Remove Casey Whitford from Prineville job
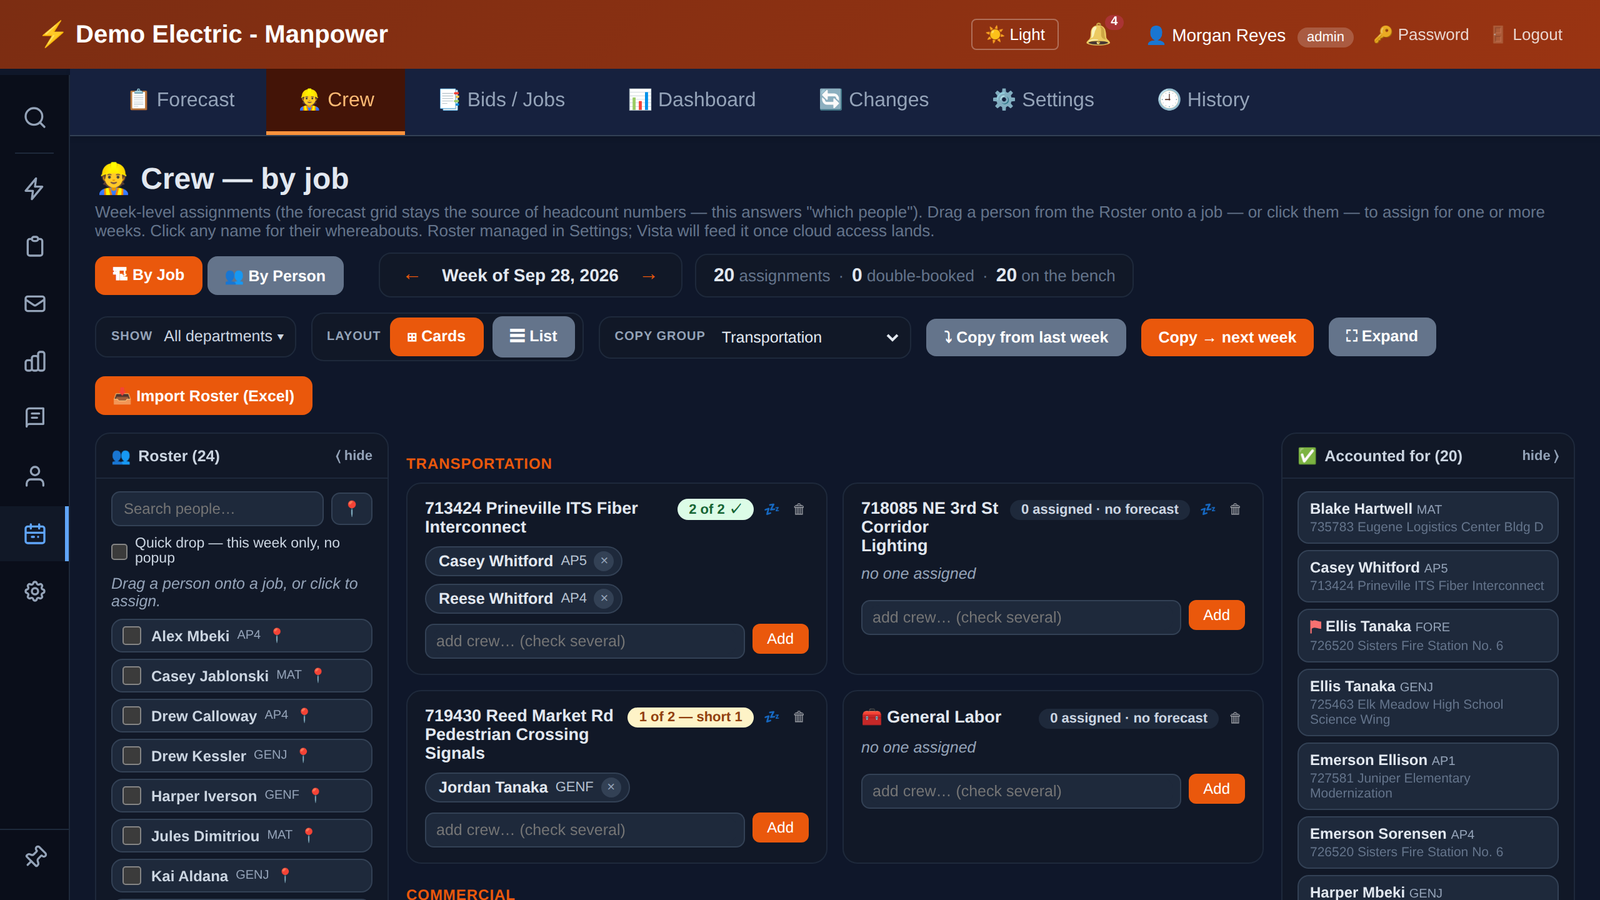 pos(604,561)
